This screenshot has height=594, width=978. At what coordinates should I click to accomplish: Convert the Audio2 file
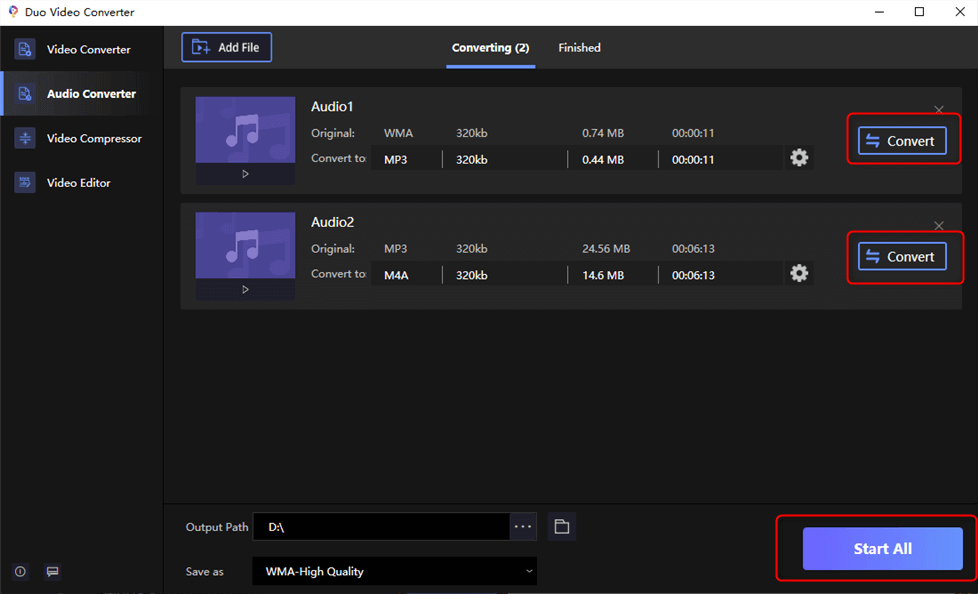click(902, 256)
